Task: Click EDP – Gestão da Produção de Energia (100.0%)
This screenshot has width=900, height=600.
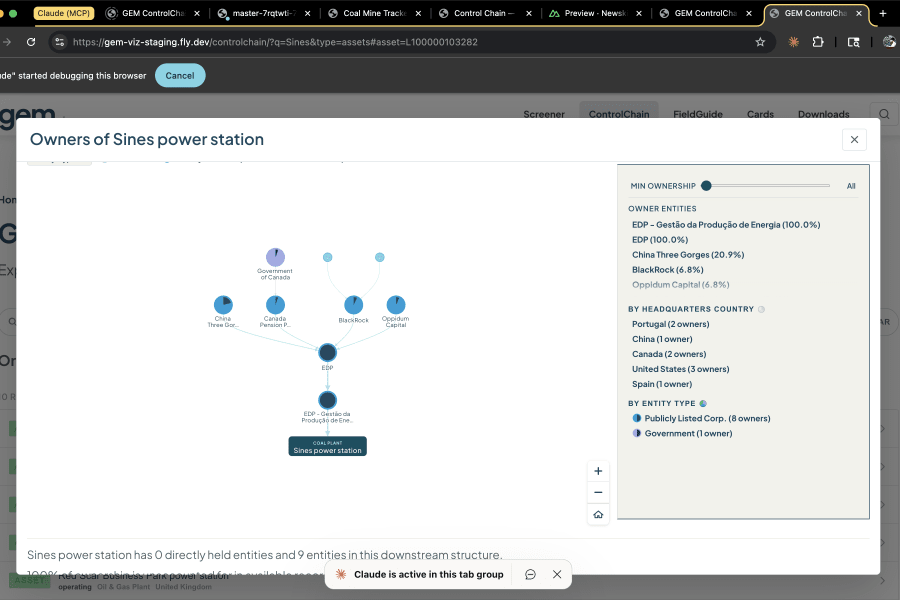Action: tap(726, 225)
